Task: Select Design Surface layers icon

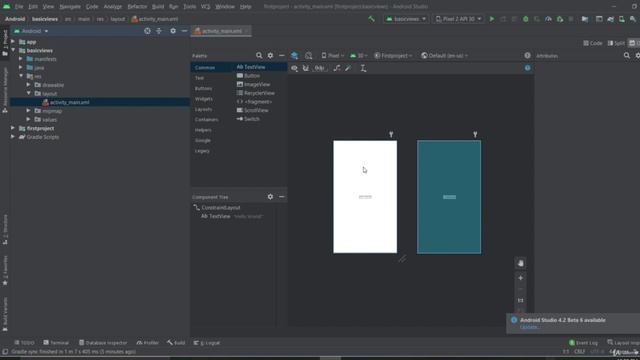Action: coord(294,56)
